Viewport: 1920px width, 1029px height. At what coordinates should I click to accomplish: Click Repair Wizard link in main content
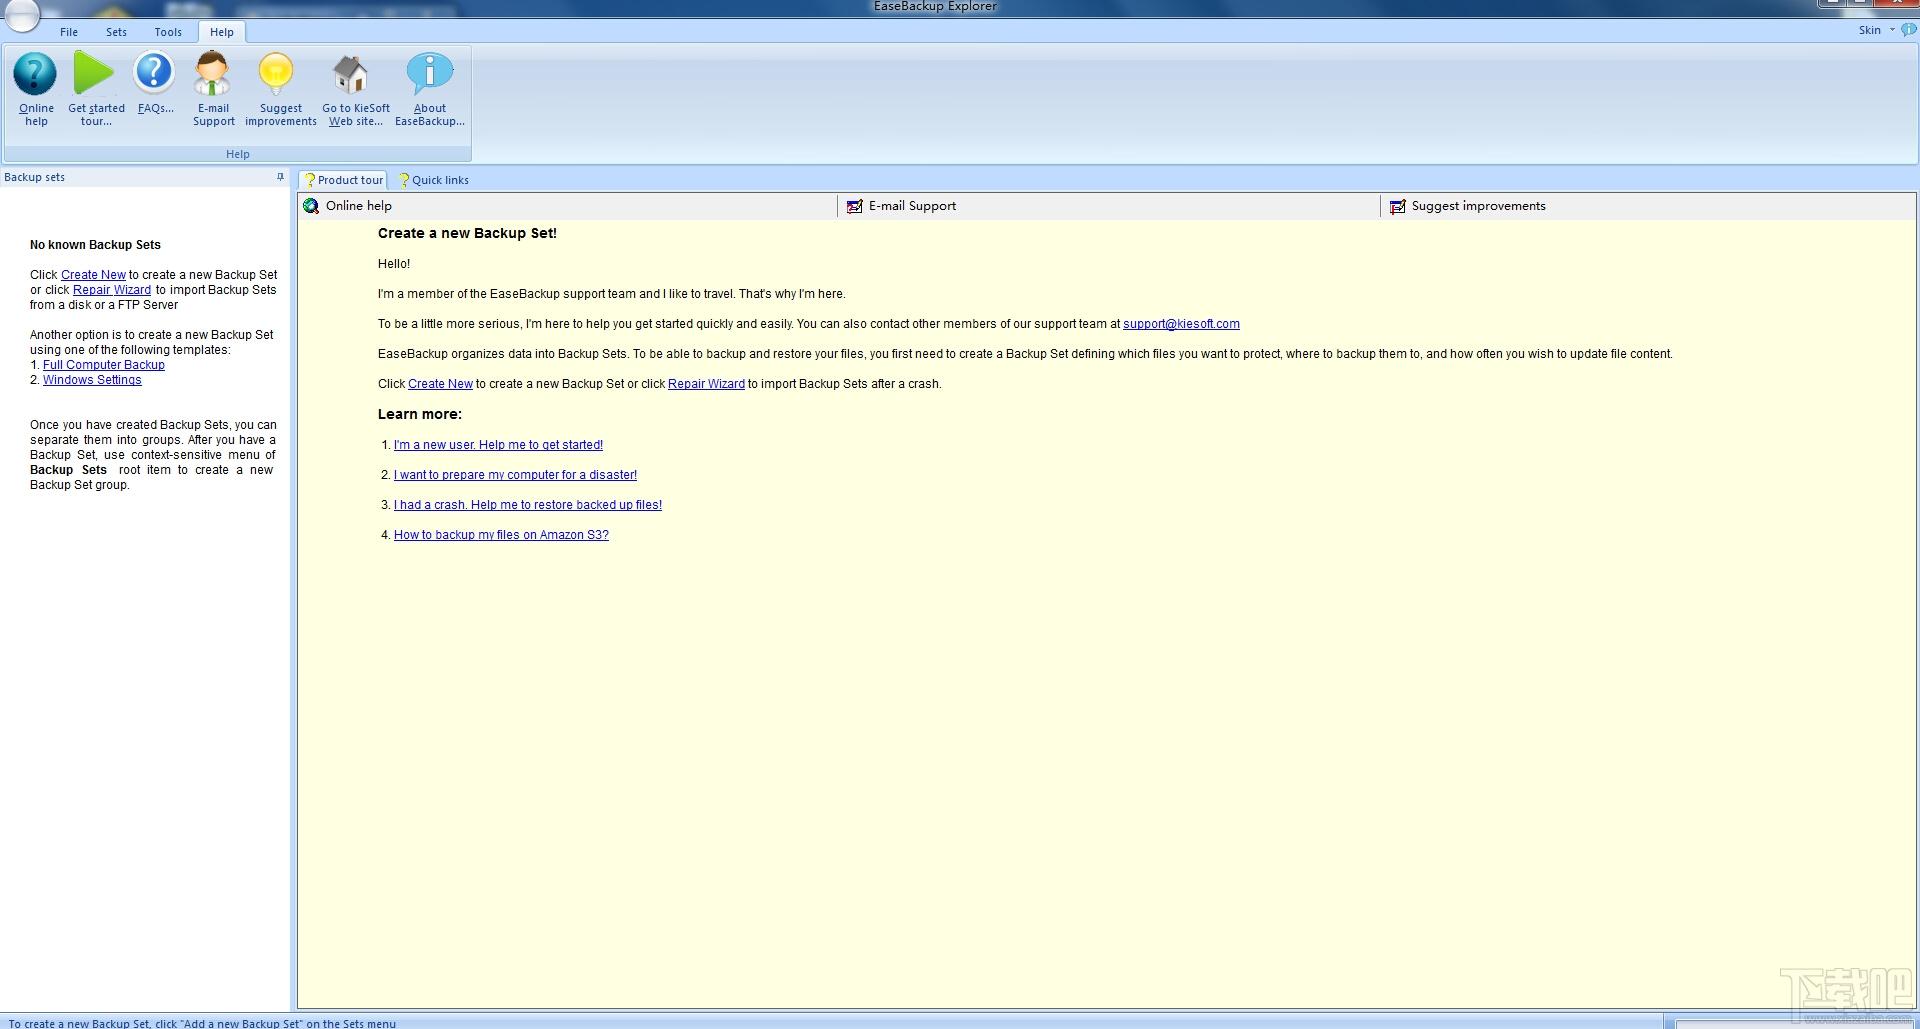706,384
